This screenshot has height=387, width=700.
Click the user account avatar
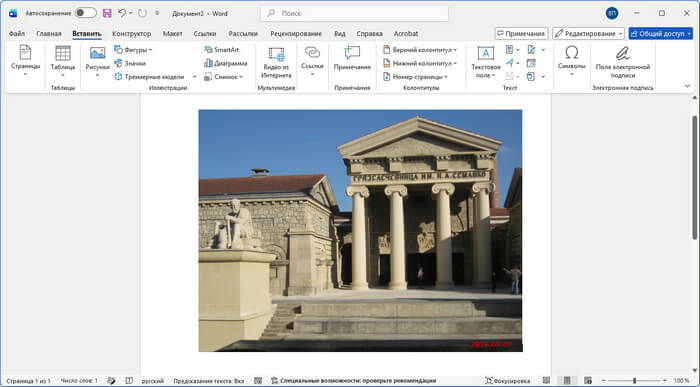(612, 13)
